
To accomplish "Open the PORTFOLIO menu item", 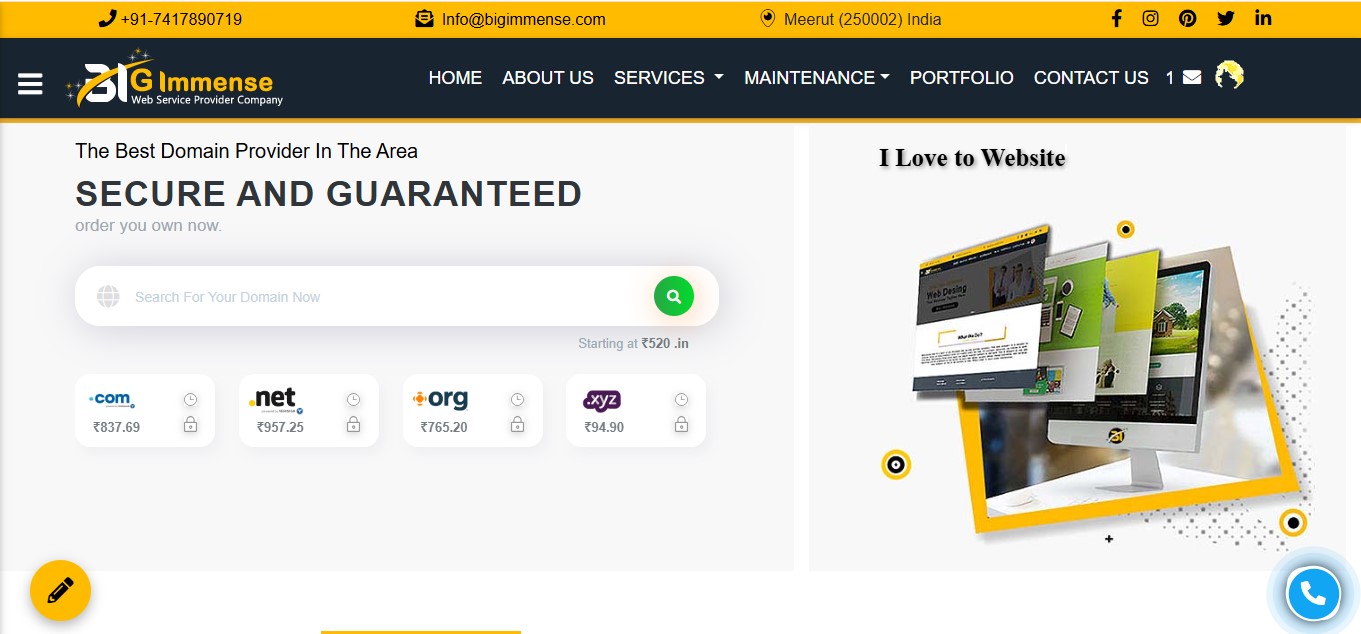I will tap(962, 78).
